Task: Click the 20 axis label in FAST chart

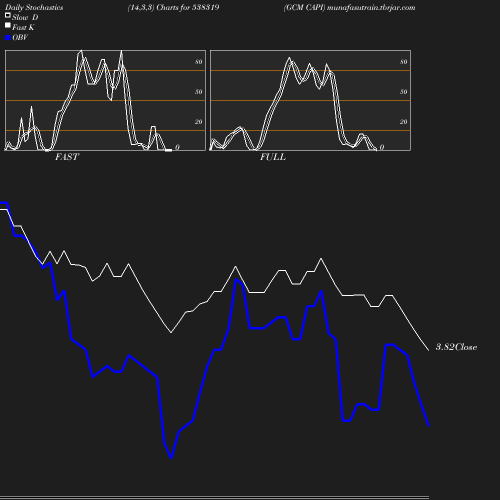Action: coord(199,122)
